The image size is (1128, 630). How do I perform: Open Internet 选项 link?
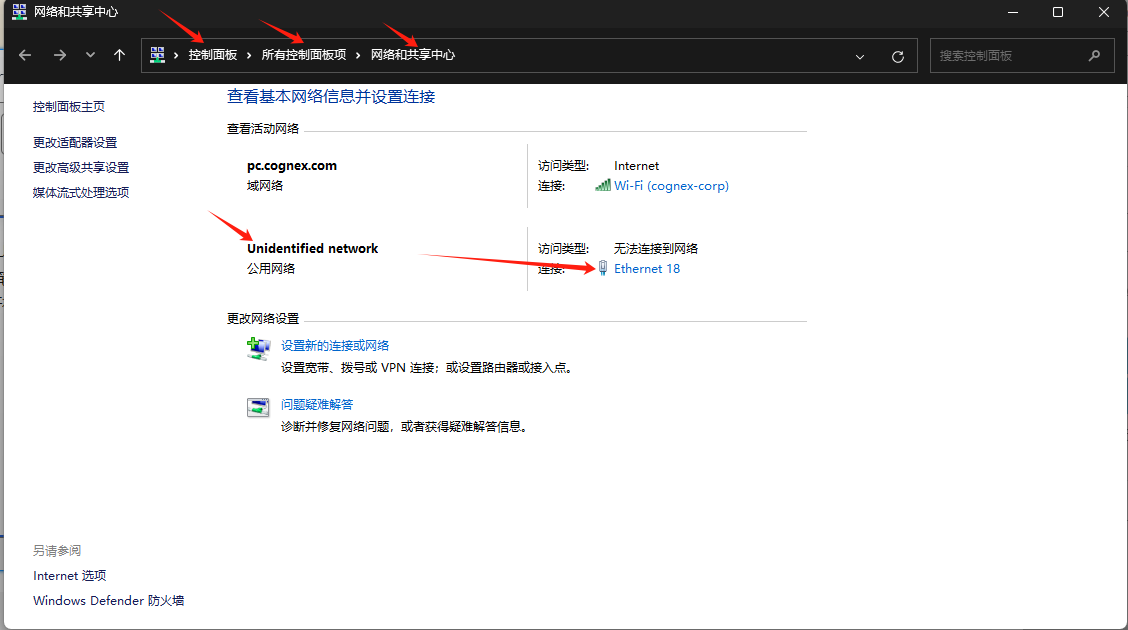click(70, 576)
